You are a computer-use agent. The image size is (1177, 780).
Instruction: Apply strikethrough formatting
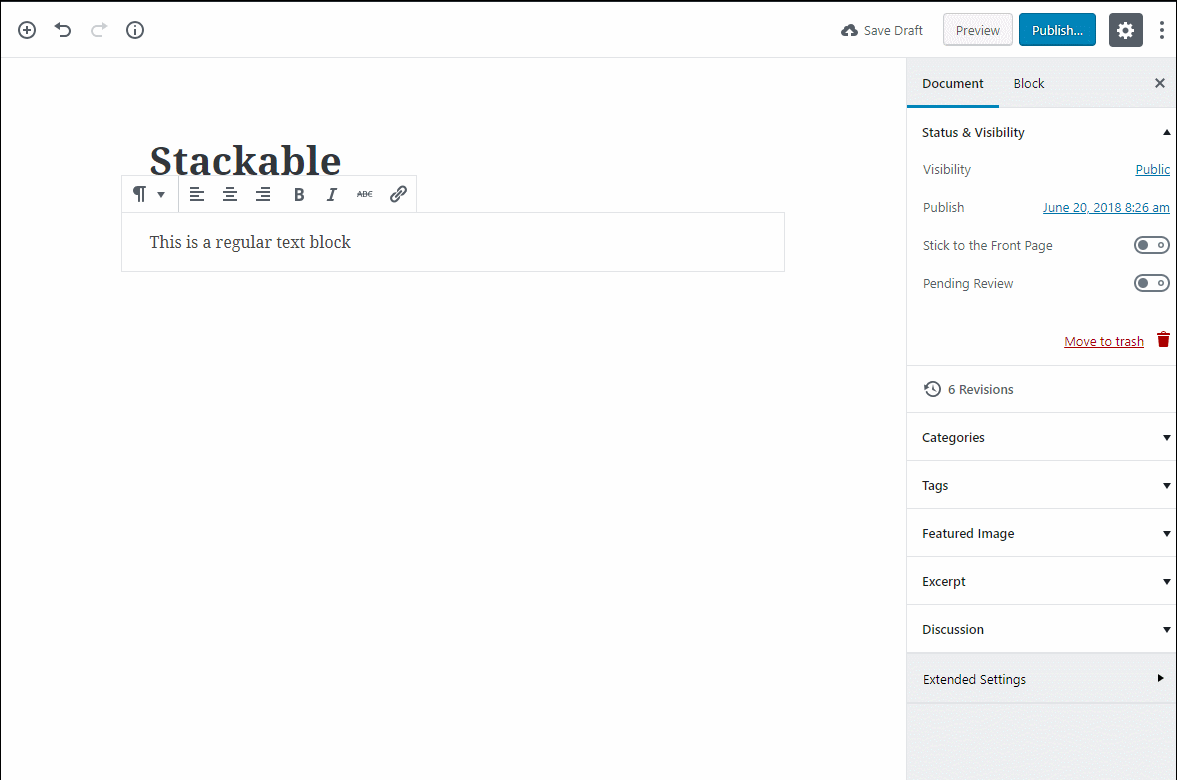(364, 193)
